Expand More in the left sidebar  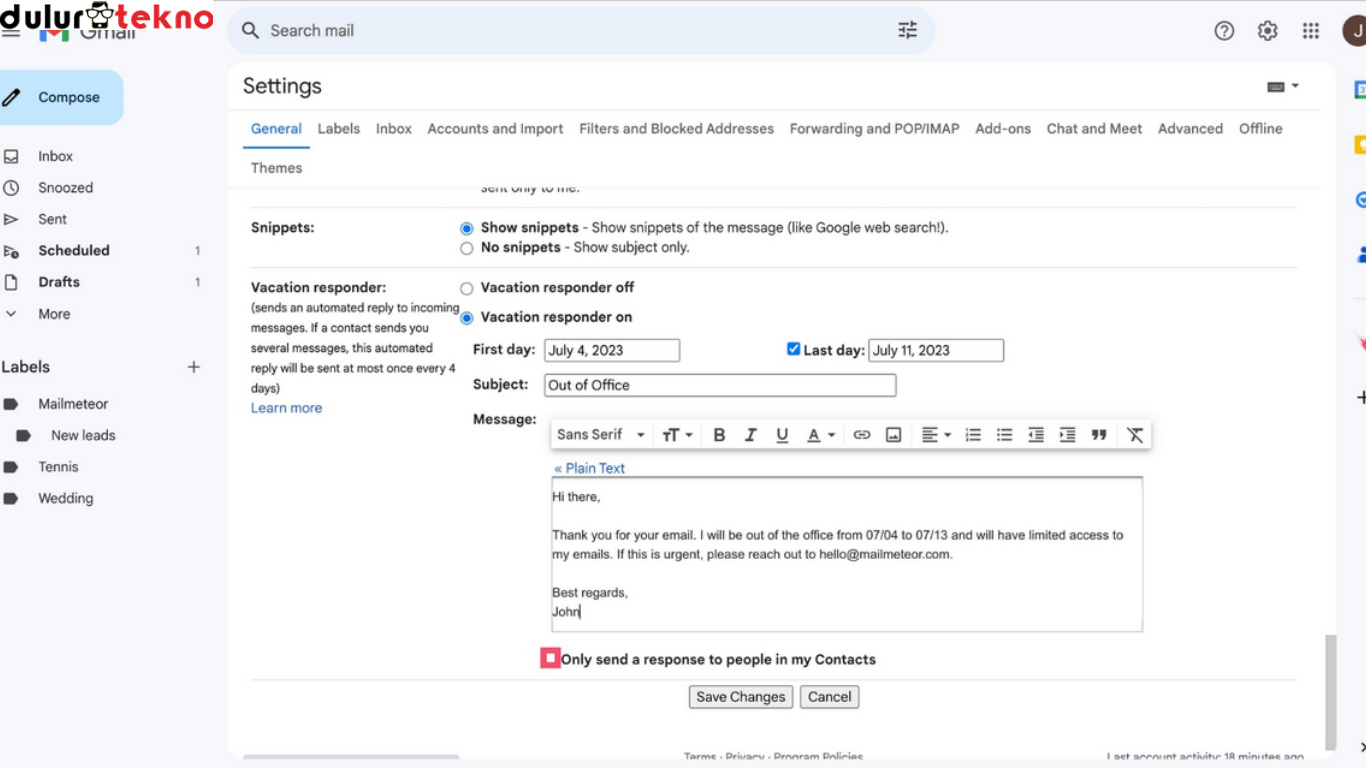point(54,314)
